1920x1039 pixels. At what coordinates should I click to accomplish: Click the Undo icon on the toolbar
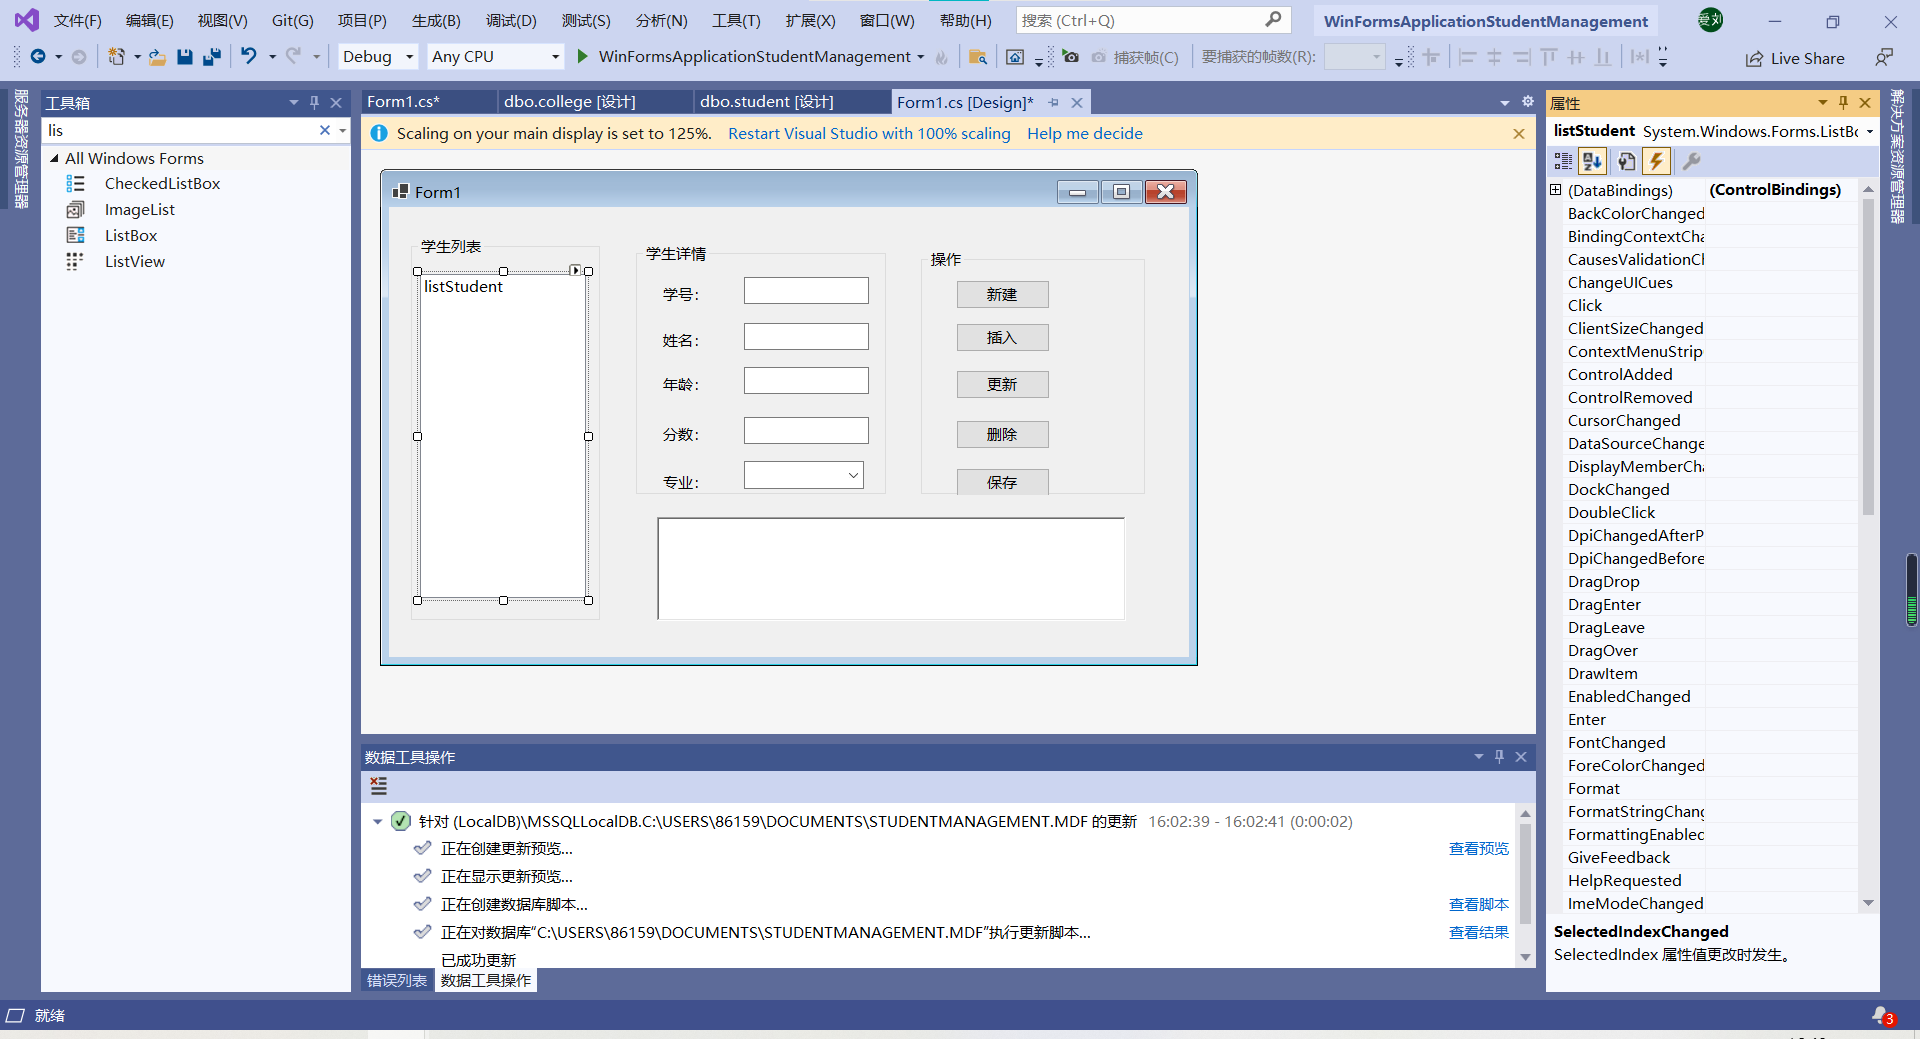tap(249, 57)
